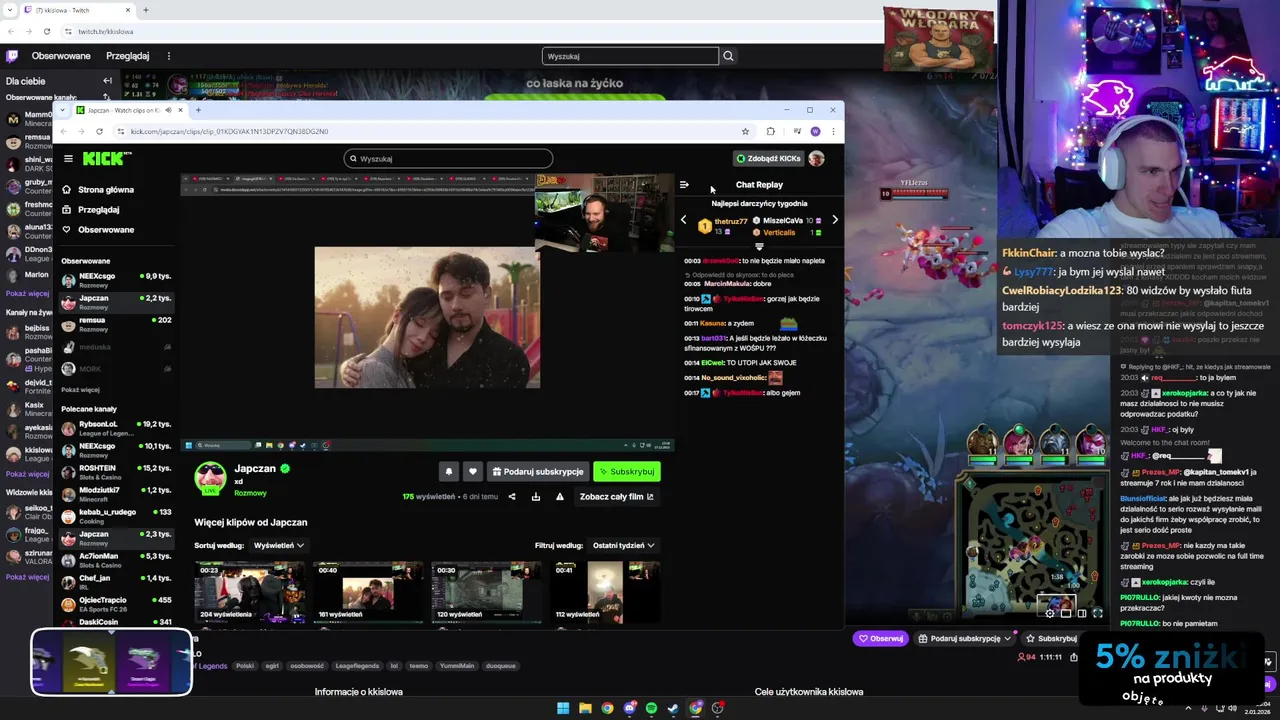The width and height of the screenshot is (1280, 720).
Task: Open Windows Start menu
Action: [x=563, y=708]
